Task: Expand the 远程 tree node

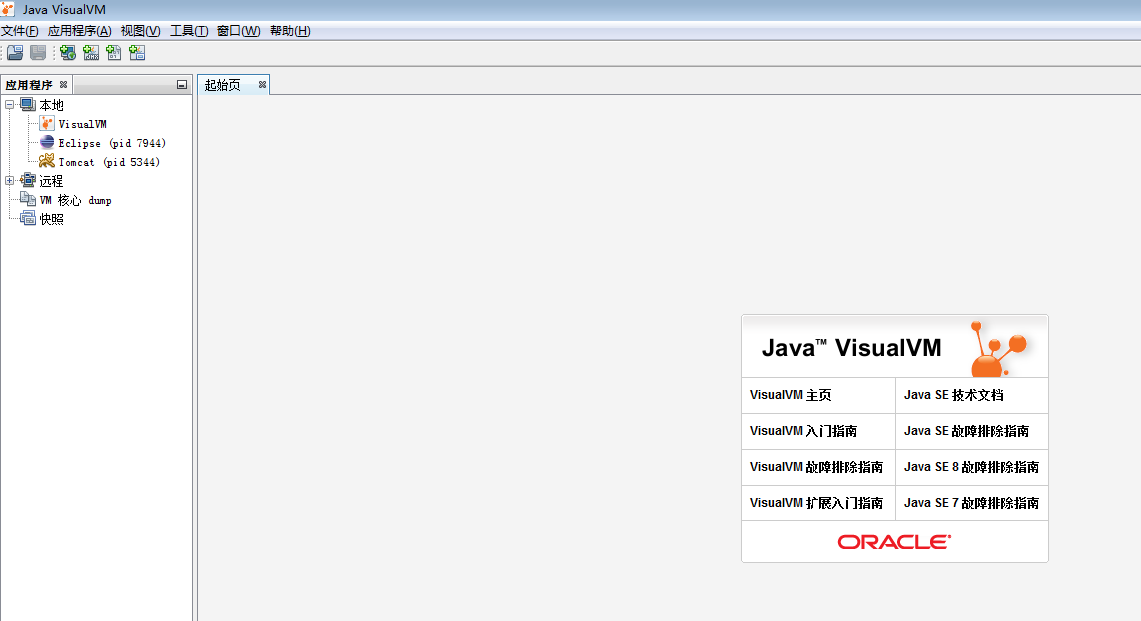Action: (10, 181)
